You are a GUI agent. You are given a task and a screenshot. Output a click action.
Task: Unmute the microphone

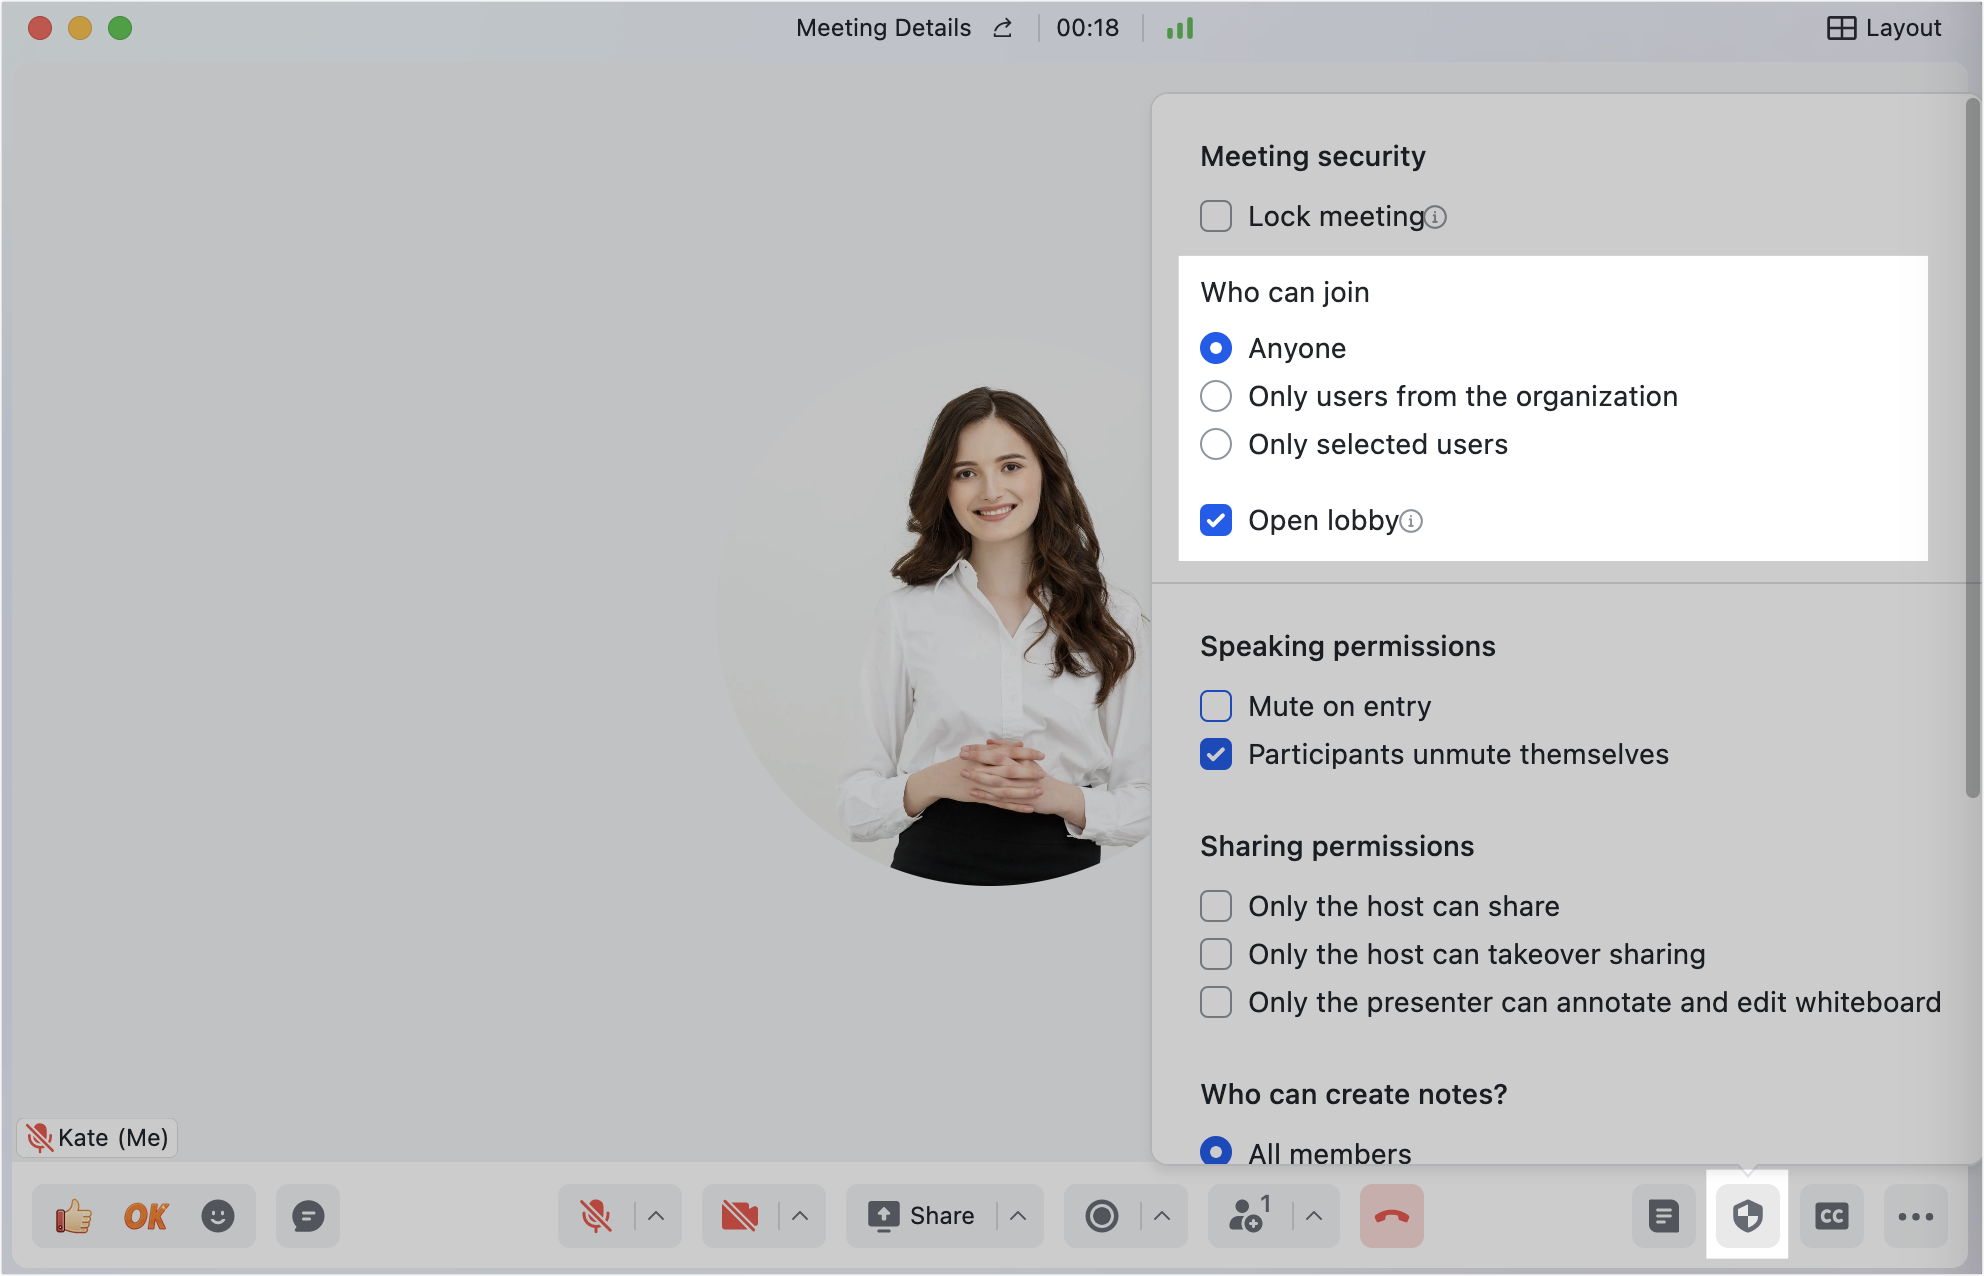click(x=596, y=1216)
